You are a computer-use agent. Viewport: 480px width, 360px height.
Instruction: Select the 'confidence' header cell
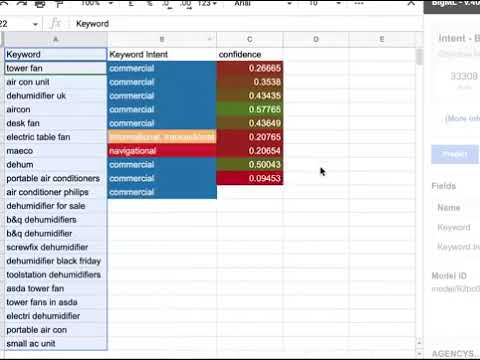(250, 54)
